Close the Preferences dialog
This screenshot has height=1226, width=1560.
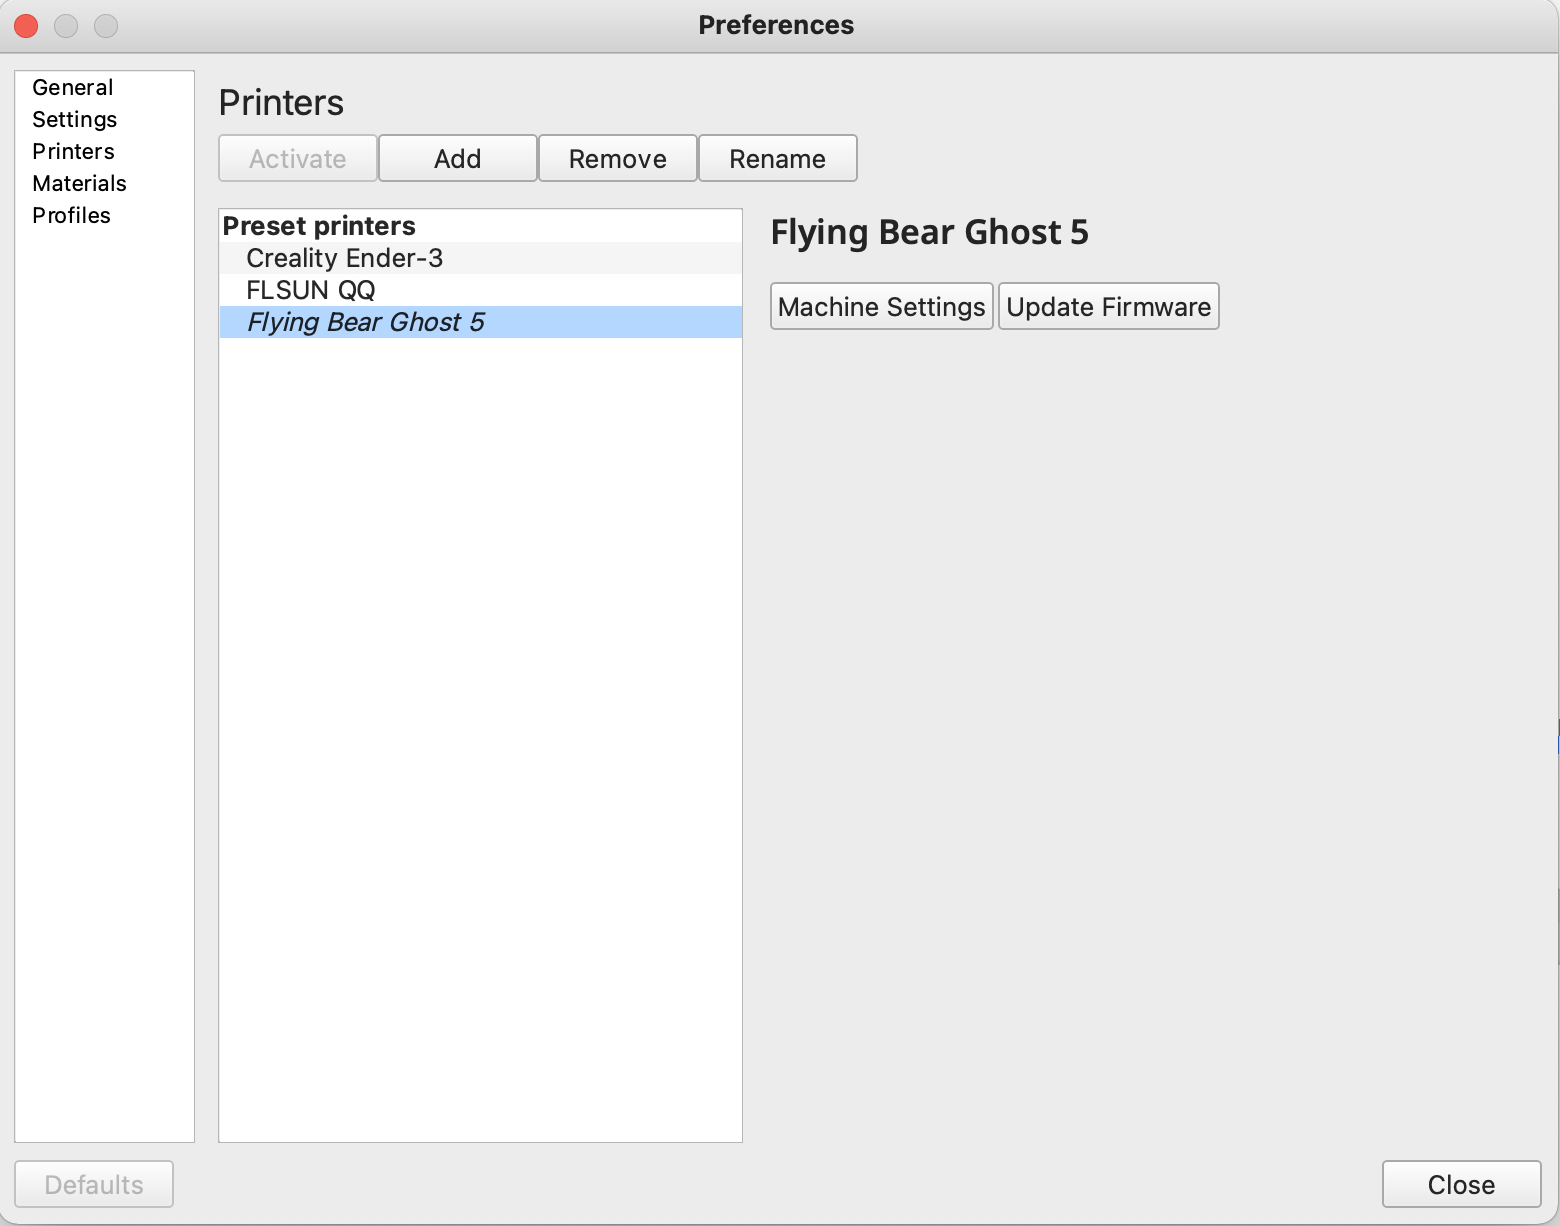point(1461,1183)
